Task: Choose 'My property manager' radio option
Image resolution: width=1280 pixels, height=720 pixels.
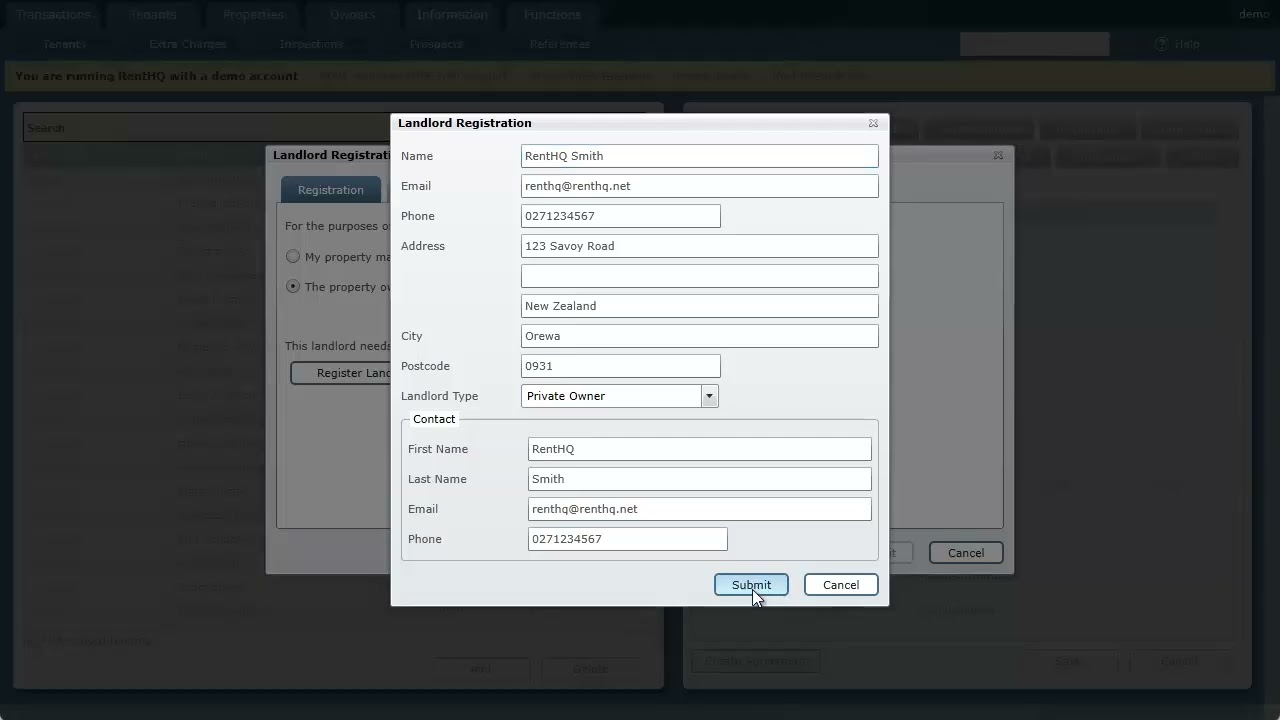Action: 293,257
